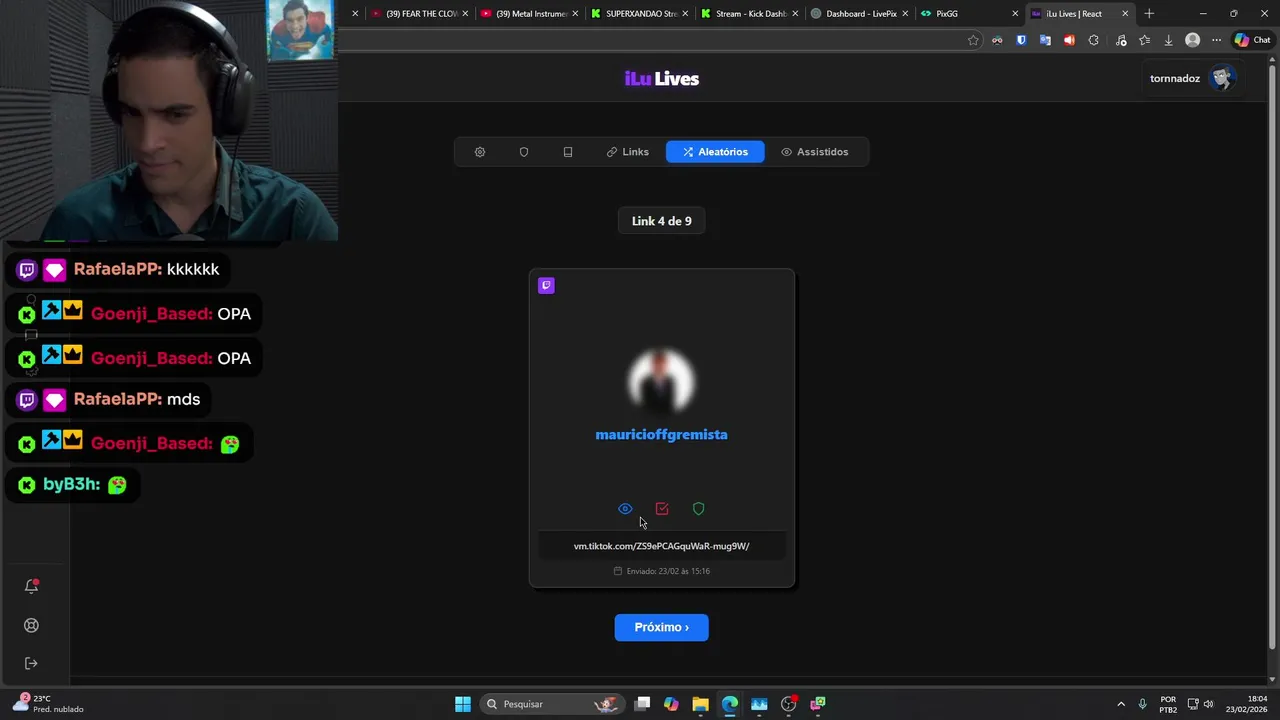Mark link as watched with the eye icon
1280x720 pixels.
pos(625,509)
